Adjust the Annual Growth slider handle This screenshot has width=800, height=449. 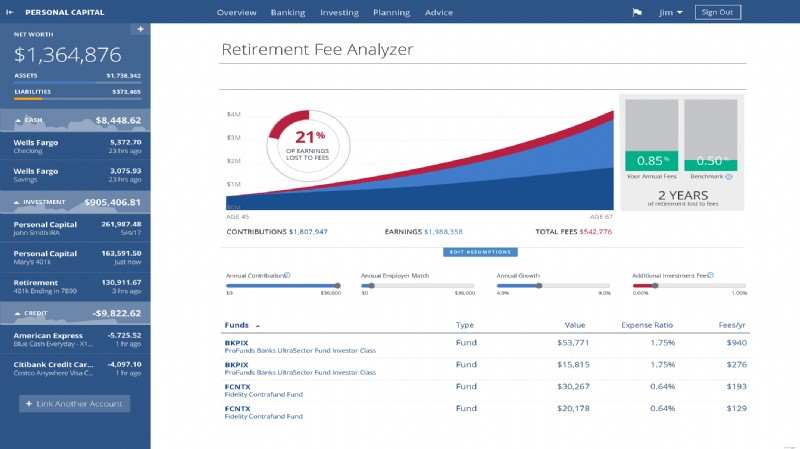[x=539, y=286]
